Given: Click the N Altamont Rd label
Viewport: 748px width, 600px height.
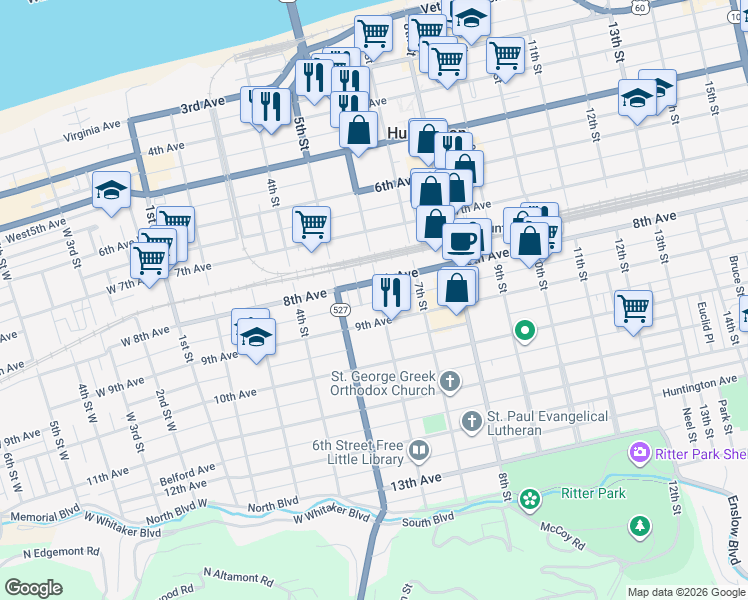Looking at the screenshot, I should [x=239, y=577].
